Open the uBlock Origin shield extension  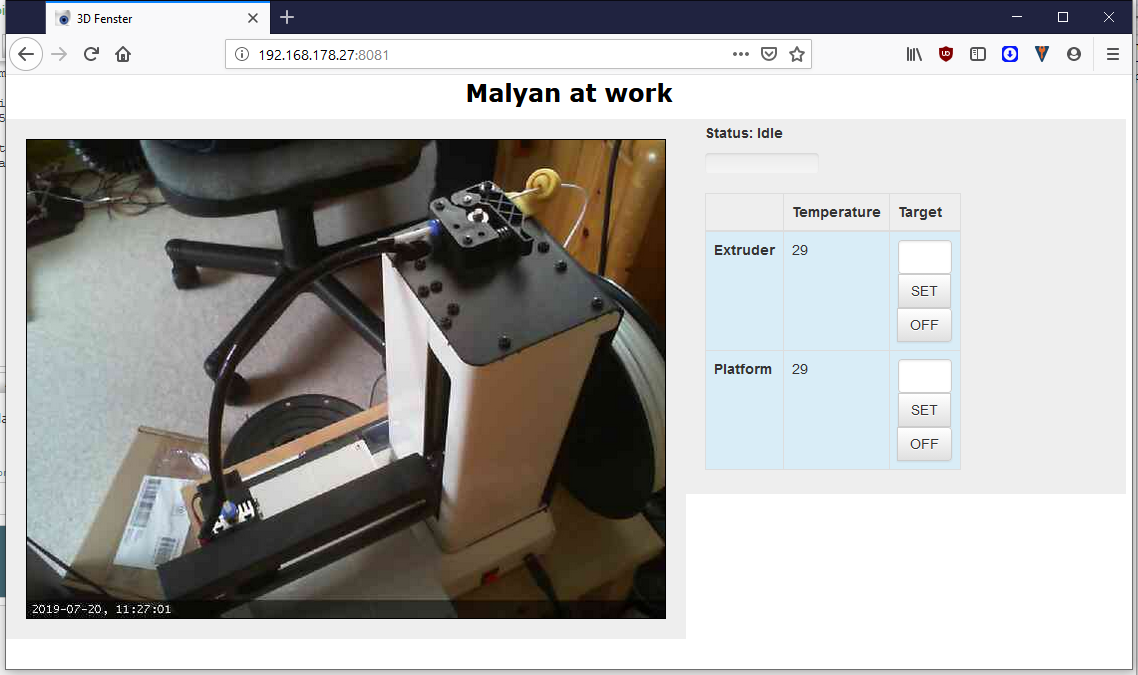[x=946, y=54]
